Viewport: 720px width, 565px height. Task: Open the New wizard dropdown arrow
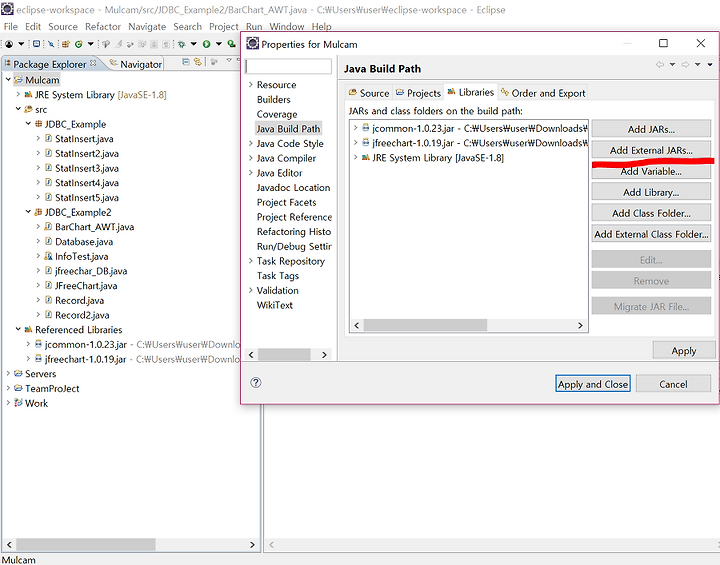tap(21, 44)
